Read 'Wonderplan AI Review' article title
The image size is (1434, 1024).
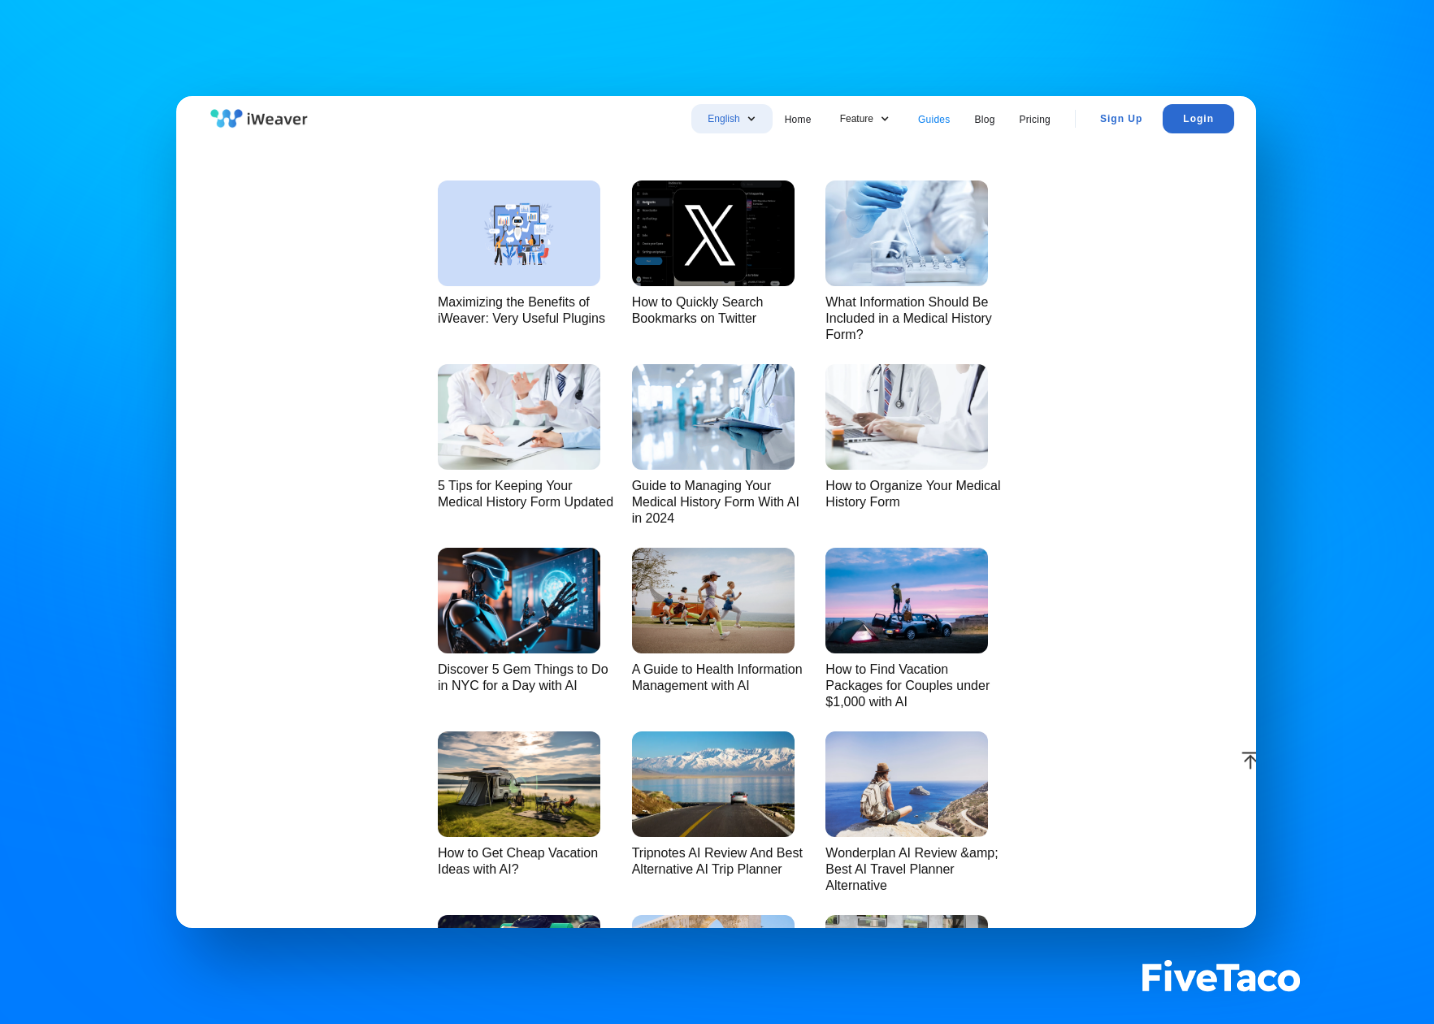point(911,869)
